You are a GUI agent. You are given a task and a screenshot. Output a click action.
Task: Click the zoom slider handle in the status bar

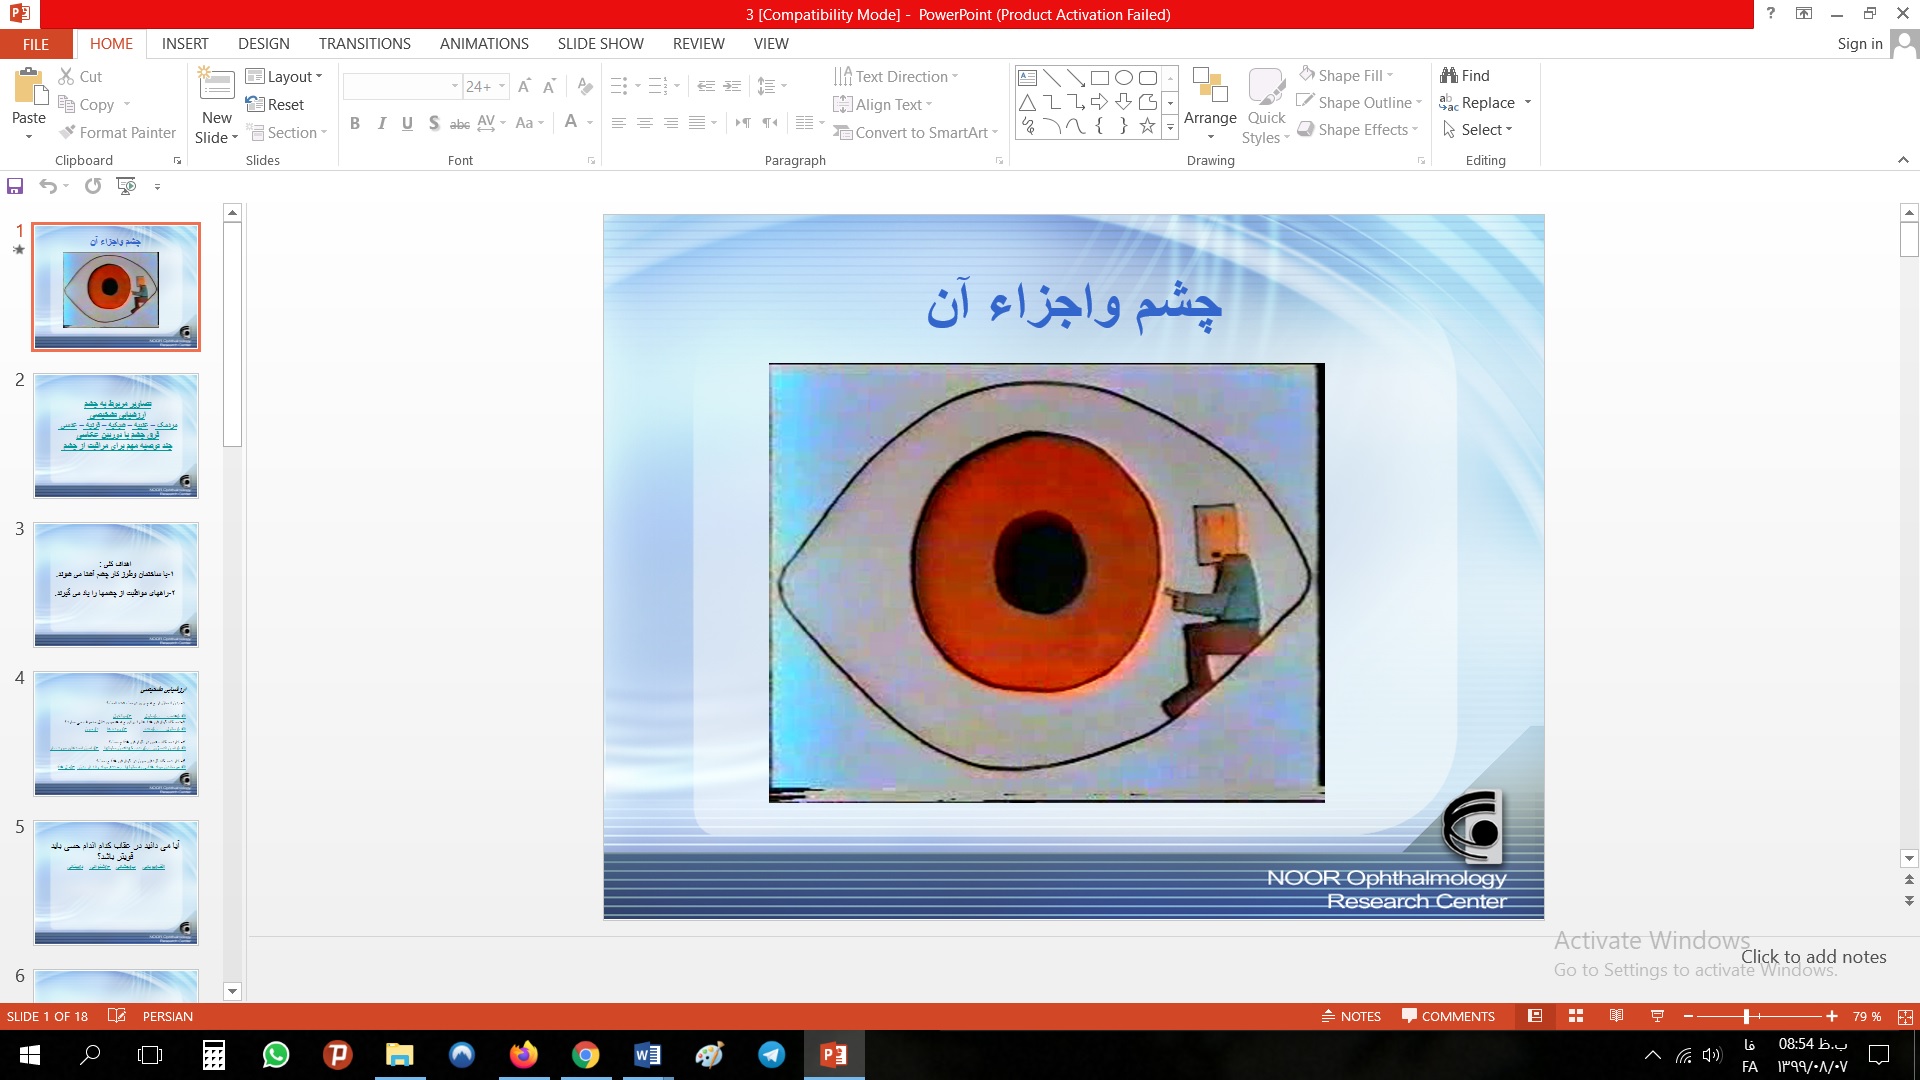pyautogui.click(x=1746, y=1016)
